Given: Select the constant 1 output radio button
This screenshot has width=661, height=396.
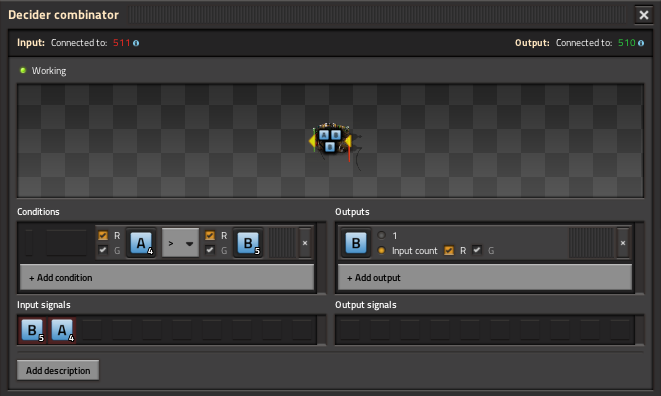Looking at the screenshot, I should [382, 235].
